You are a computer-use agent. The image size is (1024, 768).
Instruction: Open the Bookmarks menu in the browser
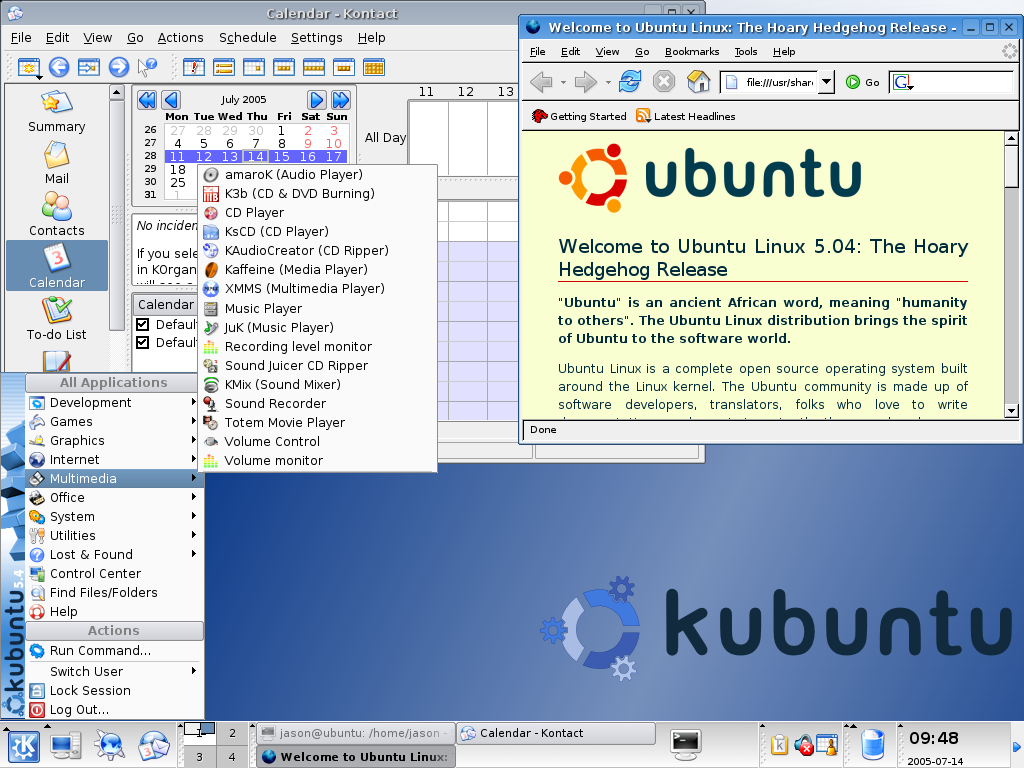[x=692, y=52]
